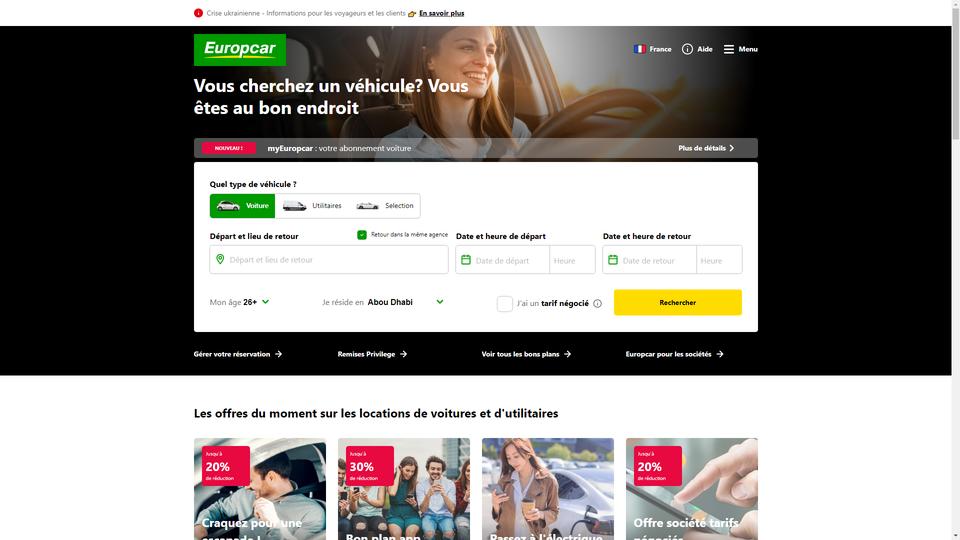Open the departure Heure selector
The height and width of the screenshot is (540, 960).
(x=572, y=260)
